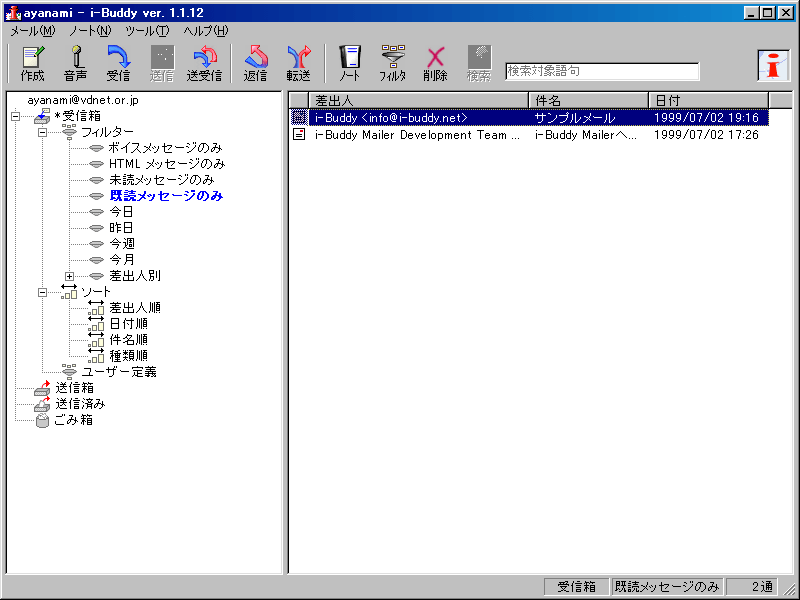800x600 pixels.
Task: Delete message with the 削除 icon
Action: [x=436, y=63]
